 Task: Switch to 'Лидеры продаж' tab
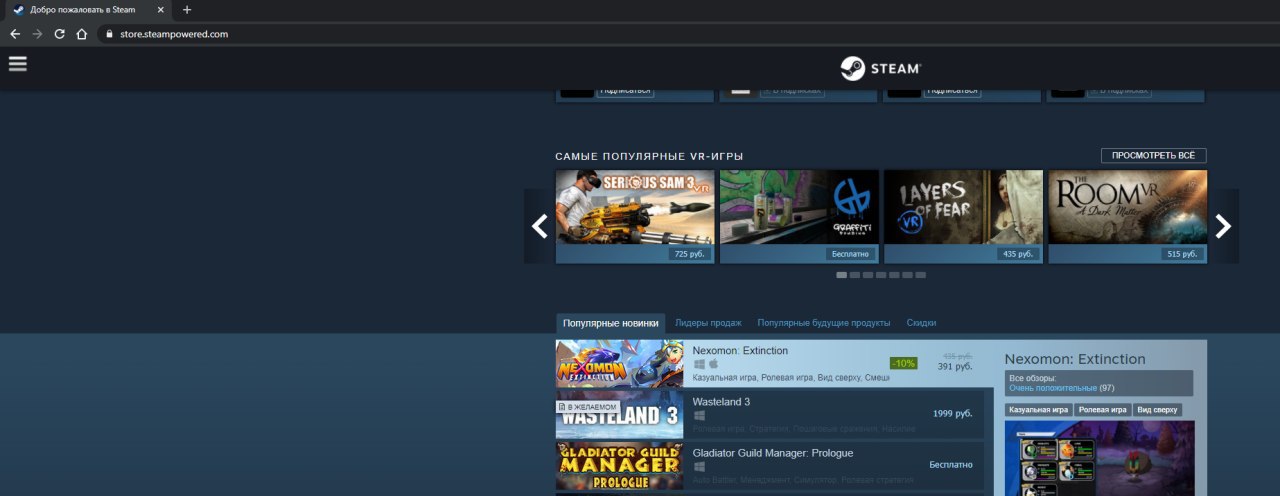coord(708,323)
